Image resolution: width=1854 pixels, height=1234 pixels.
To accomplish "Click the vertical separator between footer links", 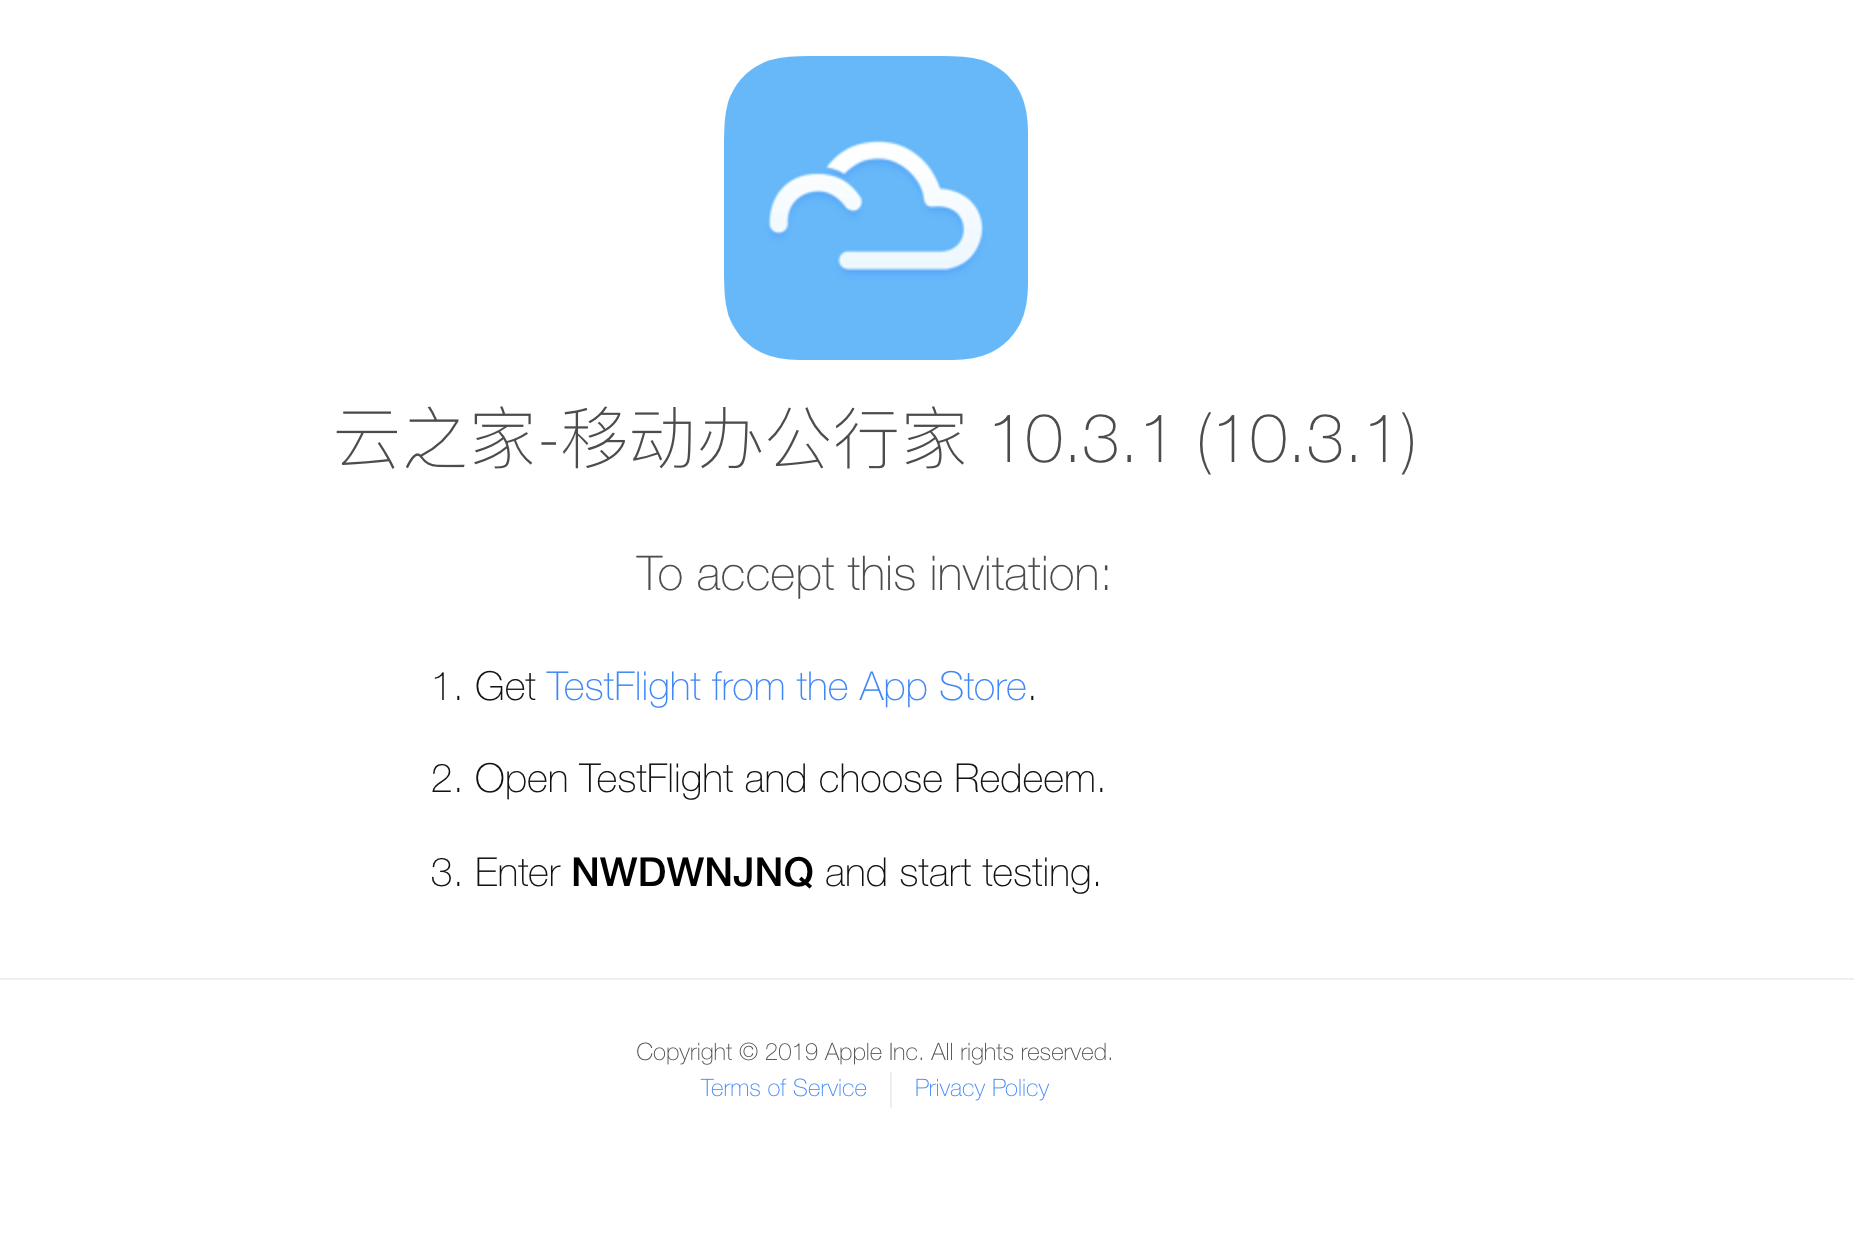I will click(x=891, y=1089).
